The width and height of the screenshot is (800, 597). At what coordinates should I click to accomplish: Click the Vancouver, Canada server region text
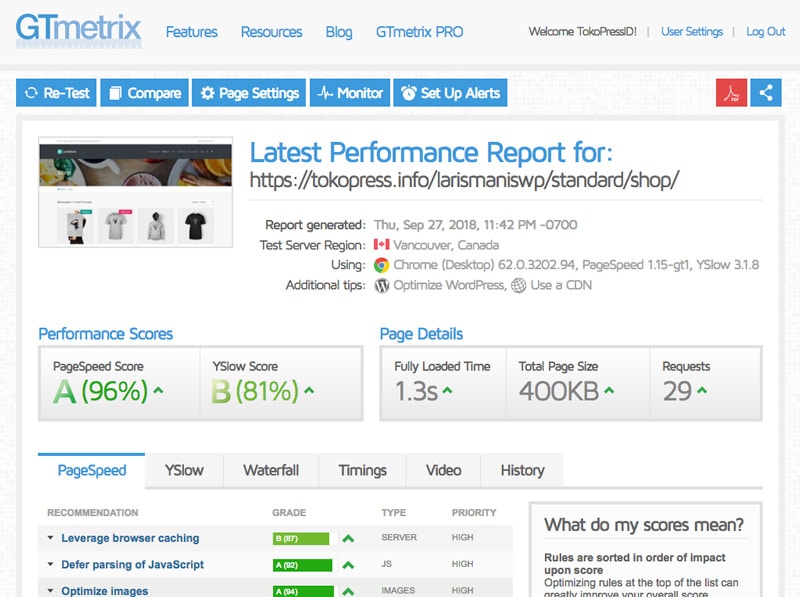click(x=446, y=245)
